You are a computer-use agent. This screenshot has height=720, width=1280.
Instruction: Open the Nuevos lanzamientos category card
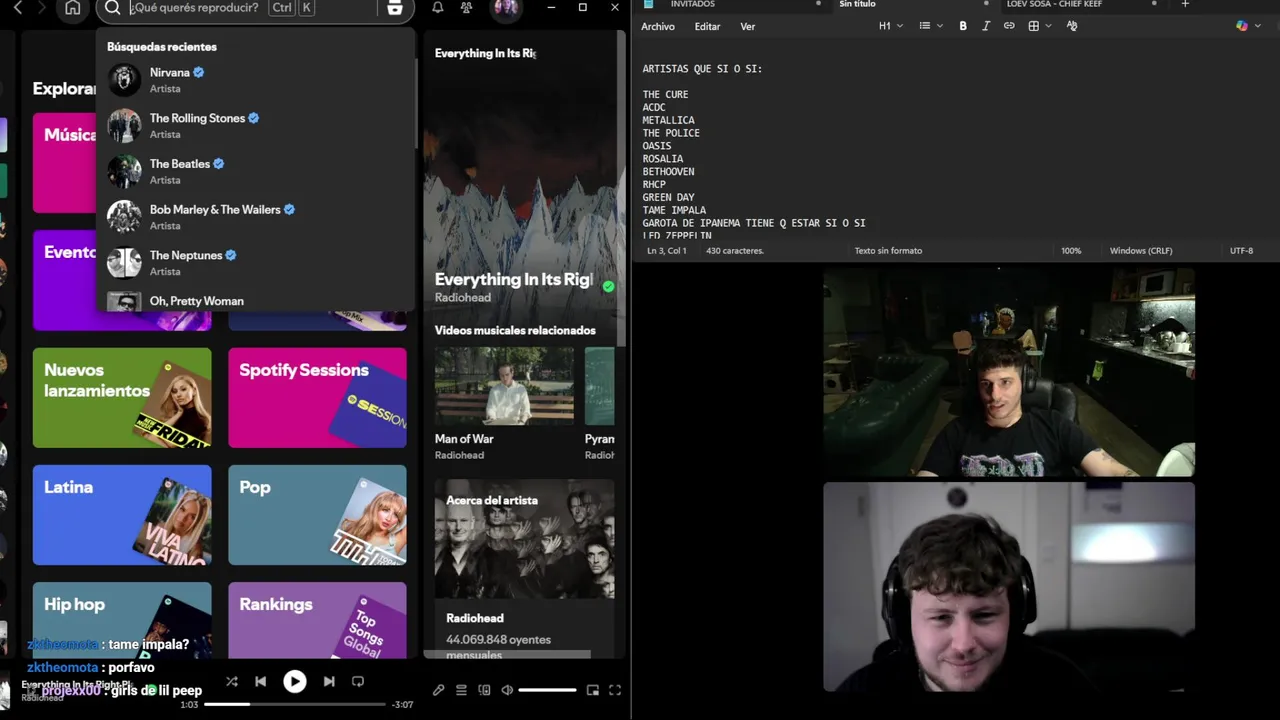point(122,398)
